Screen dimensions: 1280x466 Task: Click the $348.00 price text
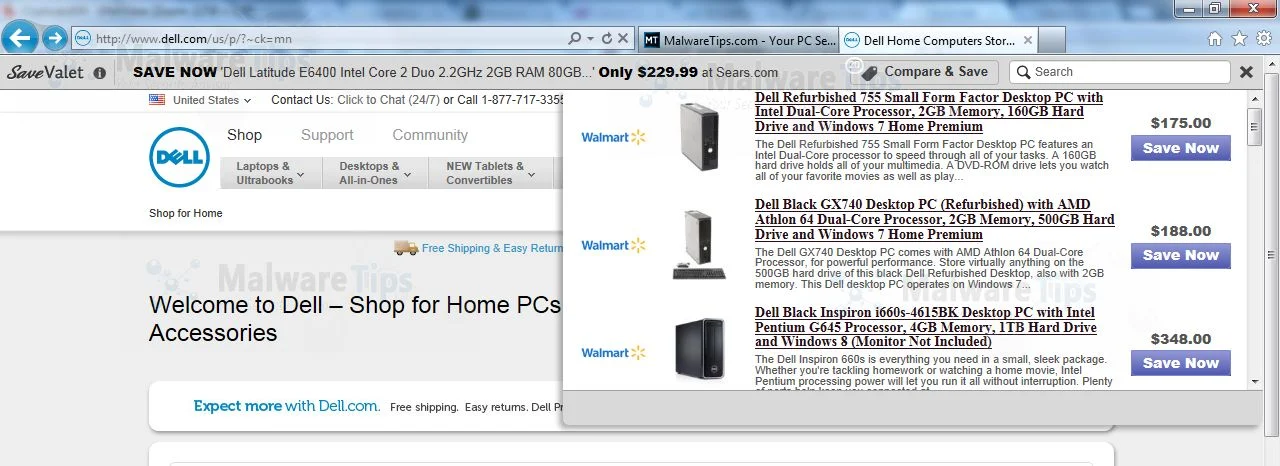click(1181, 339)
